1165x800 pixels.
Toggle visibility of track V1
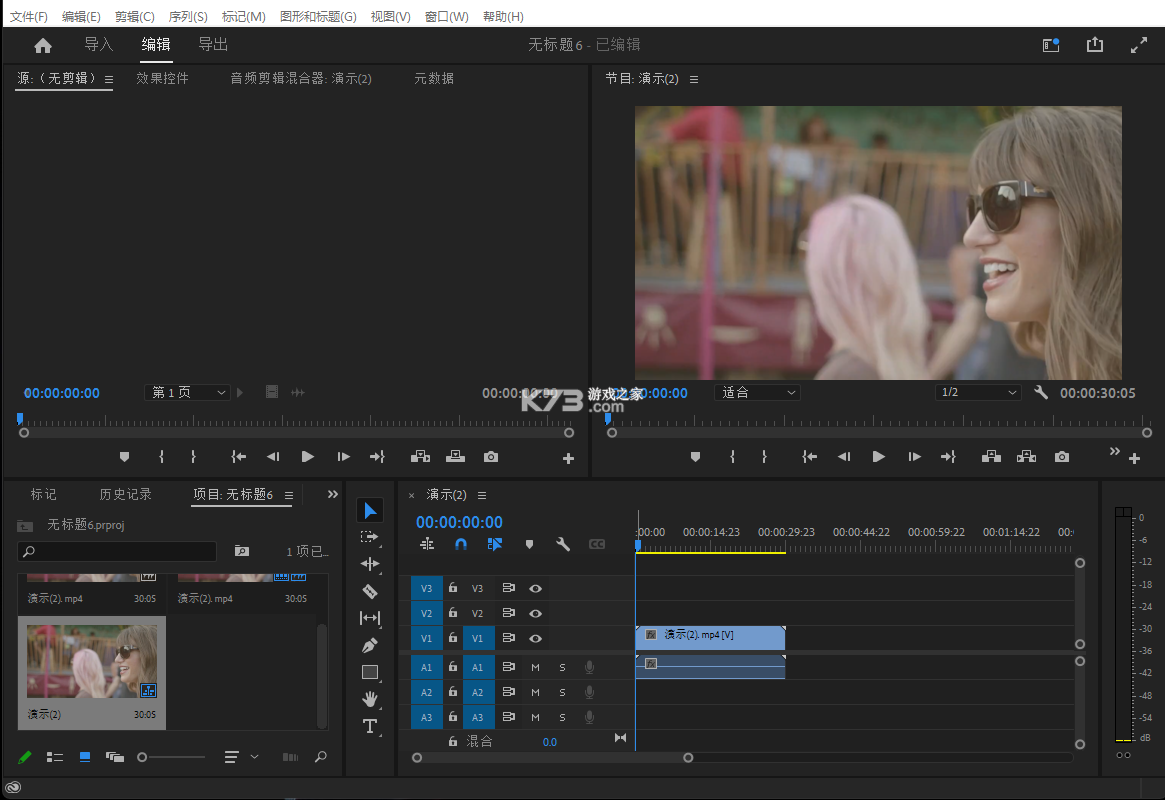tap(535, 638)
